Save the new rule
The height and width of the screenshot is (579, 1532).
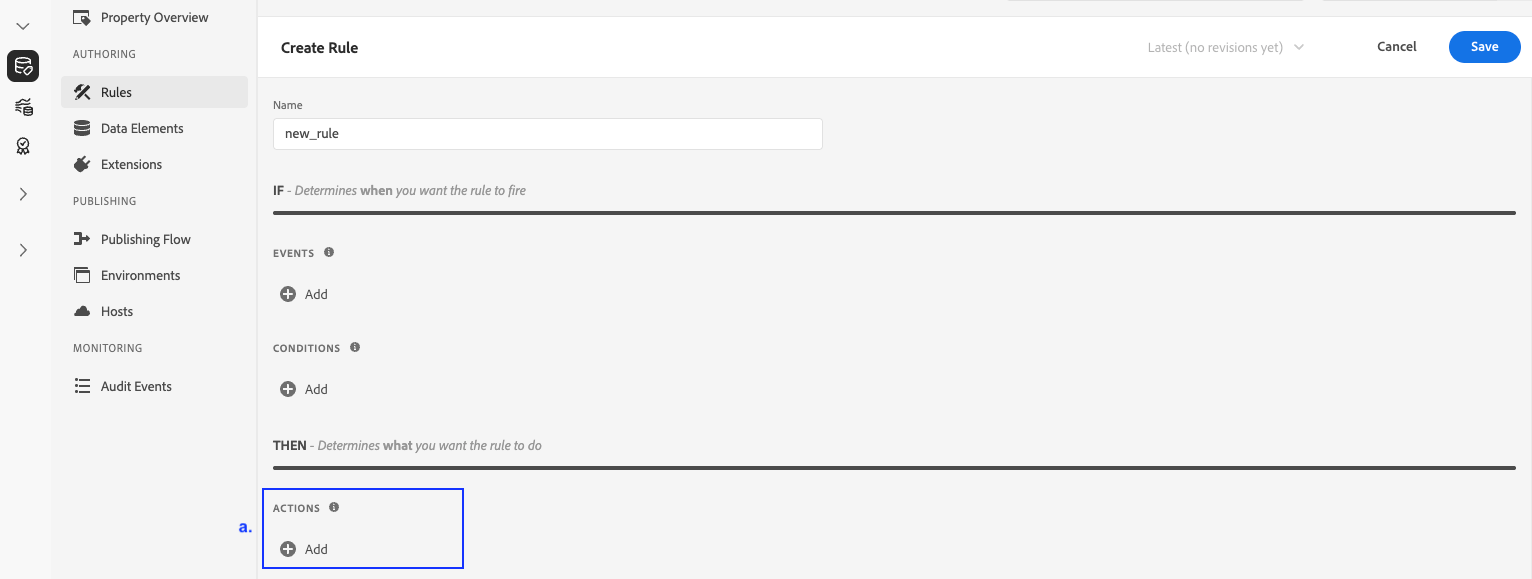coord(1484,47)
